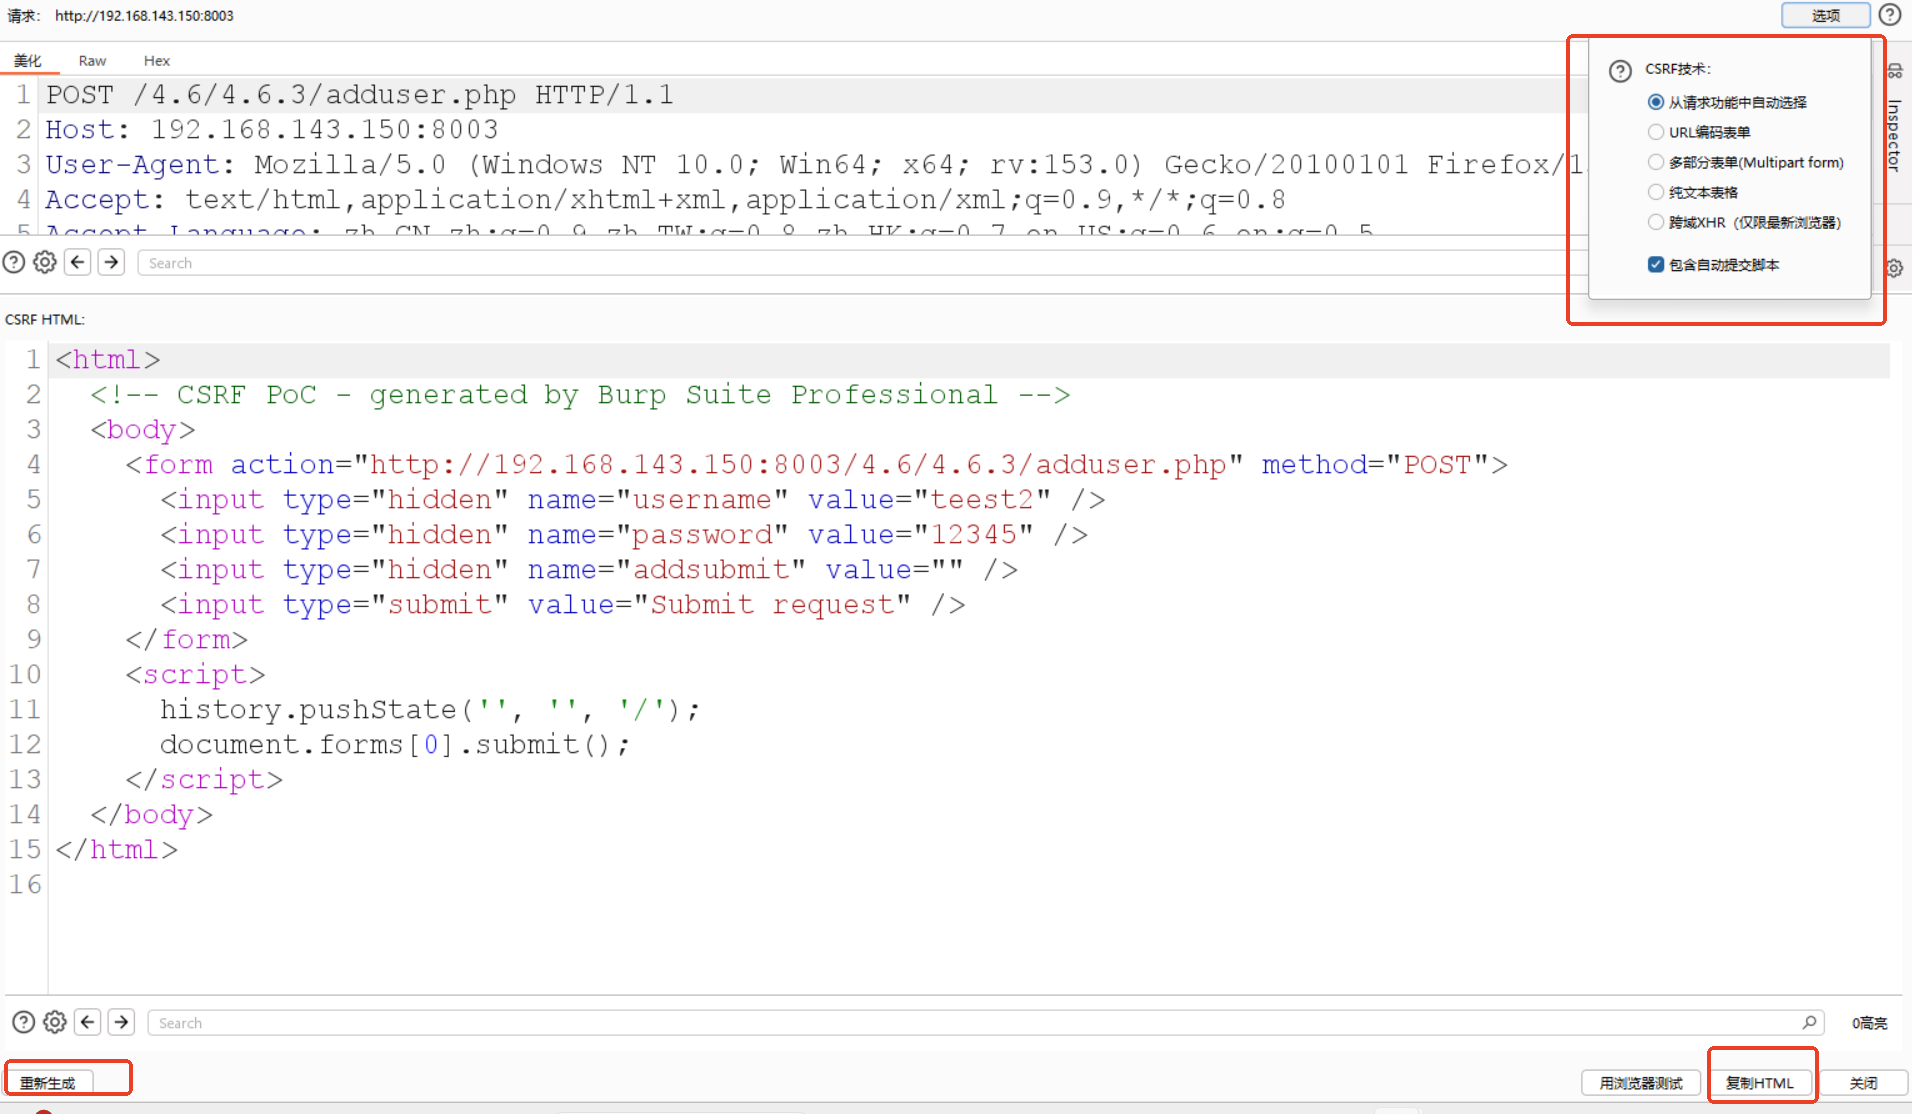Click the help icon next to 选项 button
This screenshot has height=1114, width=1912.
tap(1890, 15)
